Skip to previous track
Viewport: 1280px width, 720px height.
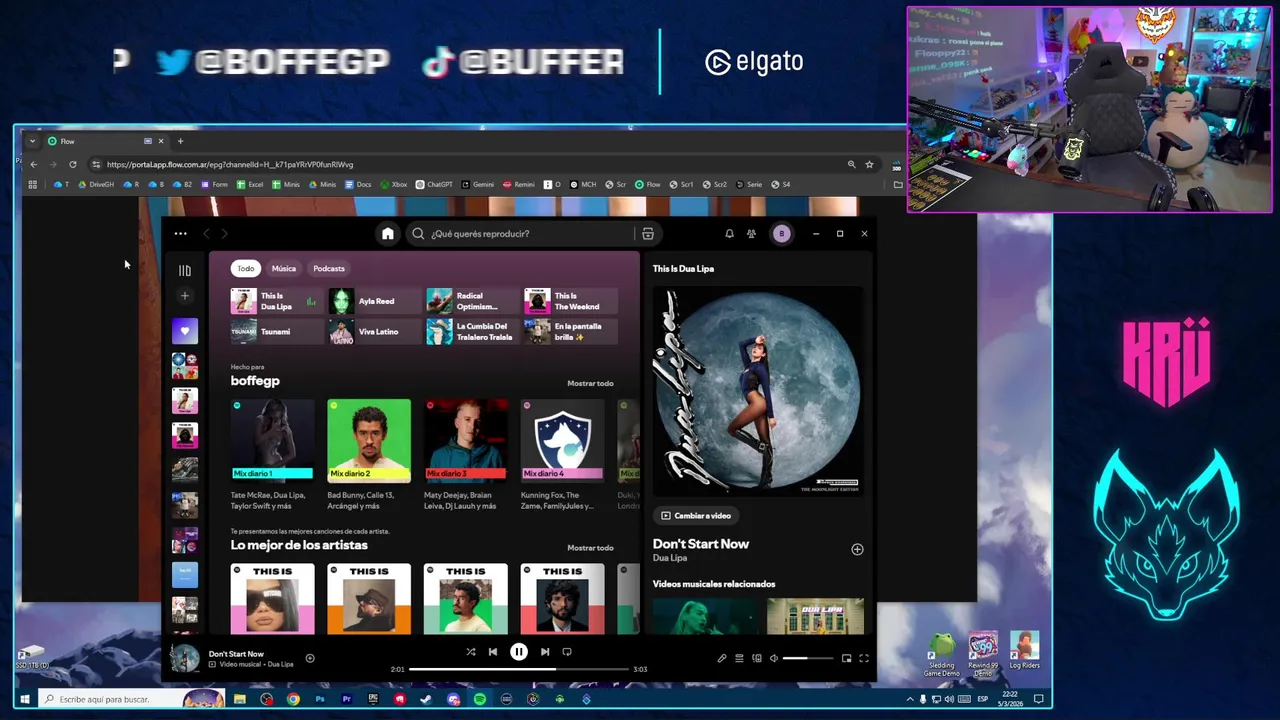click(x=493, y=652)
